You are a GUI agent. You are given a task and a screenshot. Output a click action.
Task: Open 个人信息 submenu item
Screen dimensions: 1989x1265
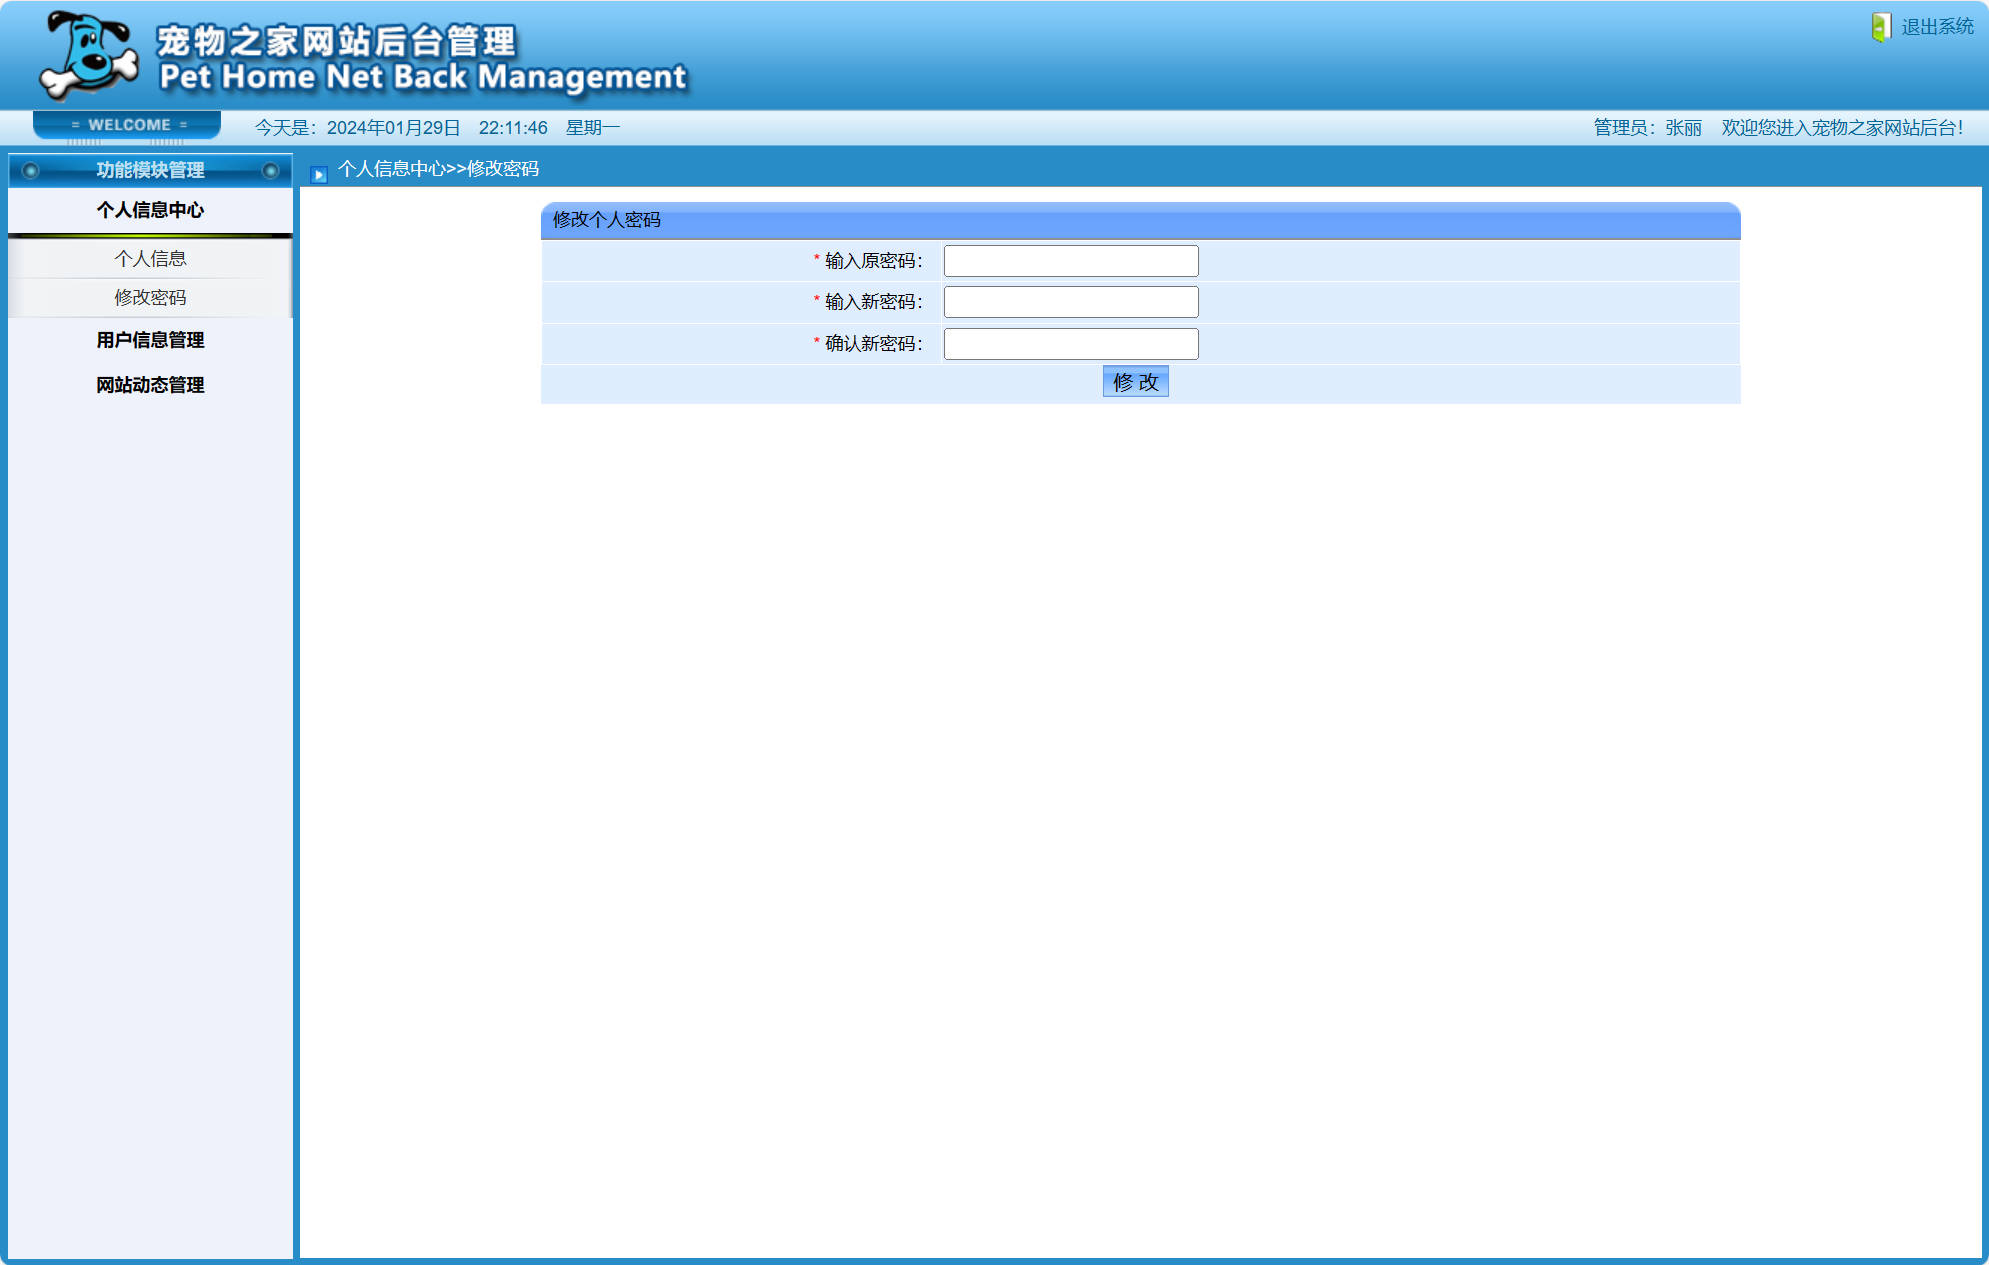(150, 259)
